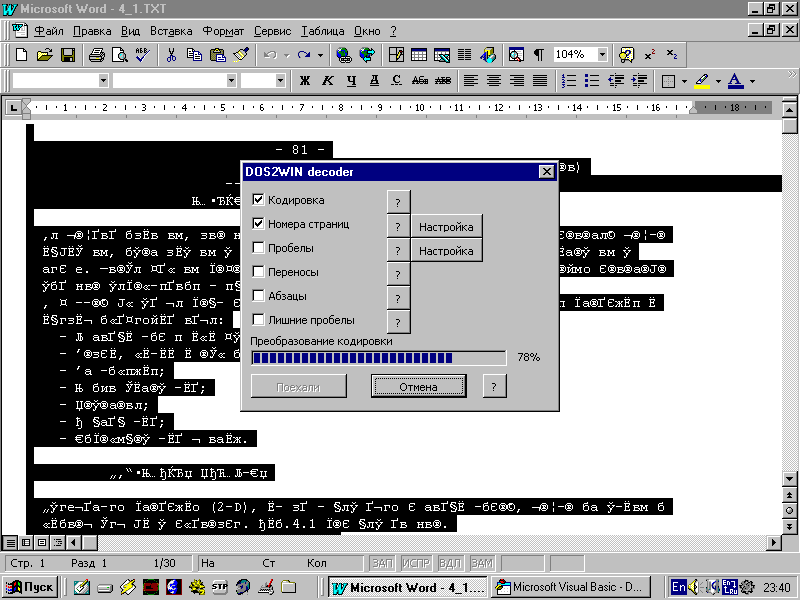Save the document with the floppy icon

coord(68,55)
